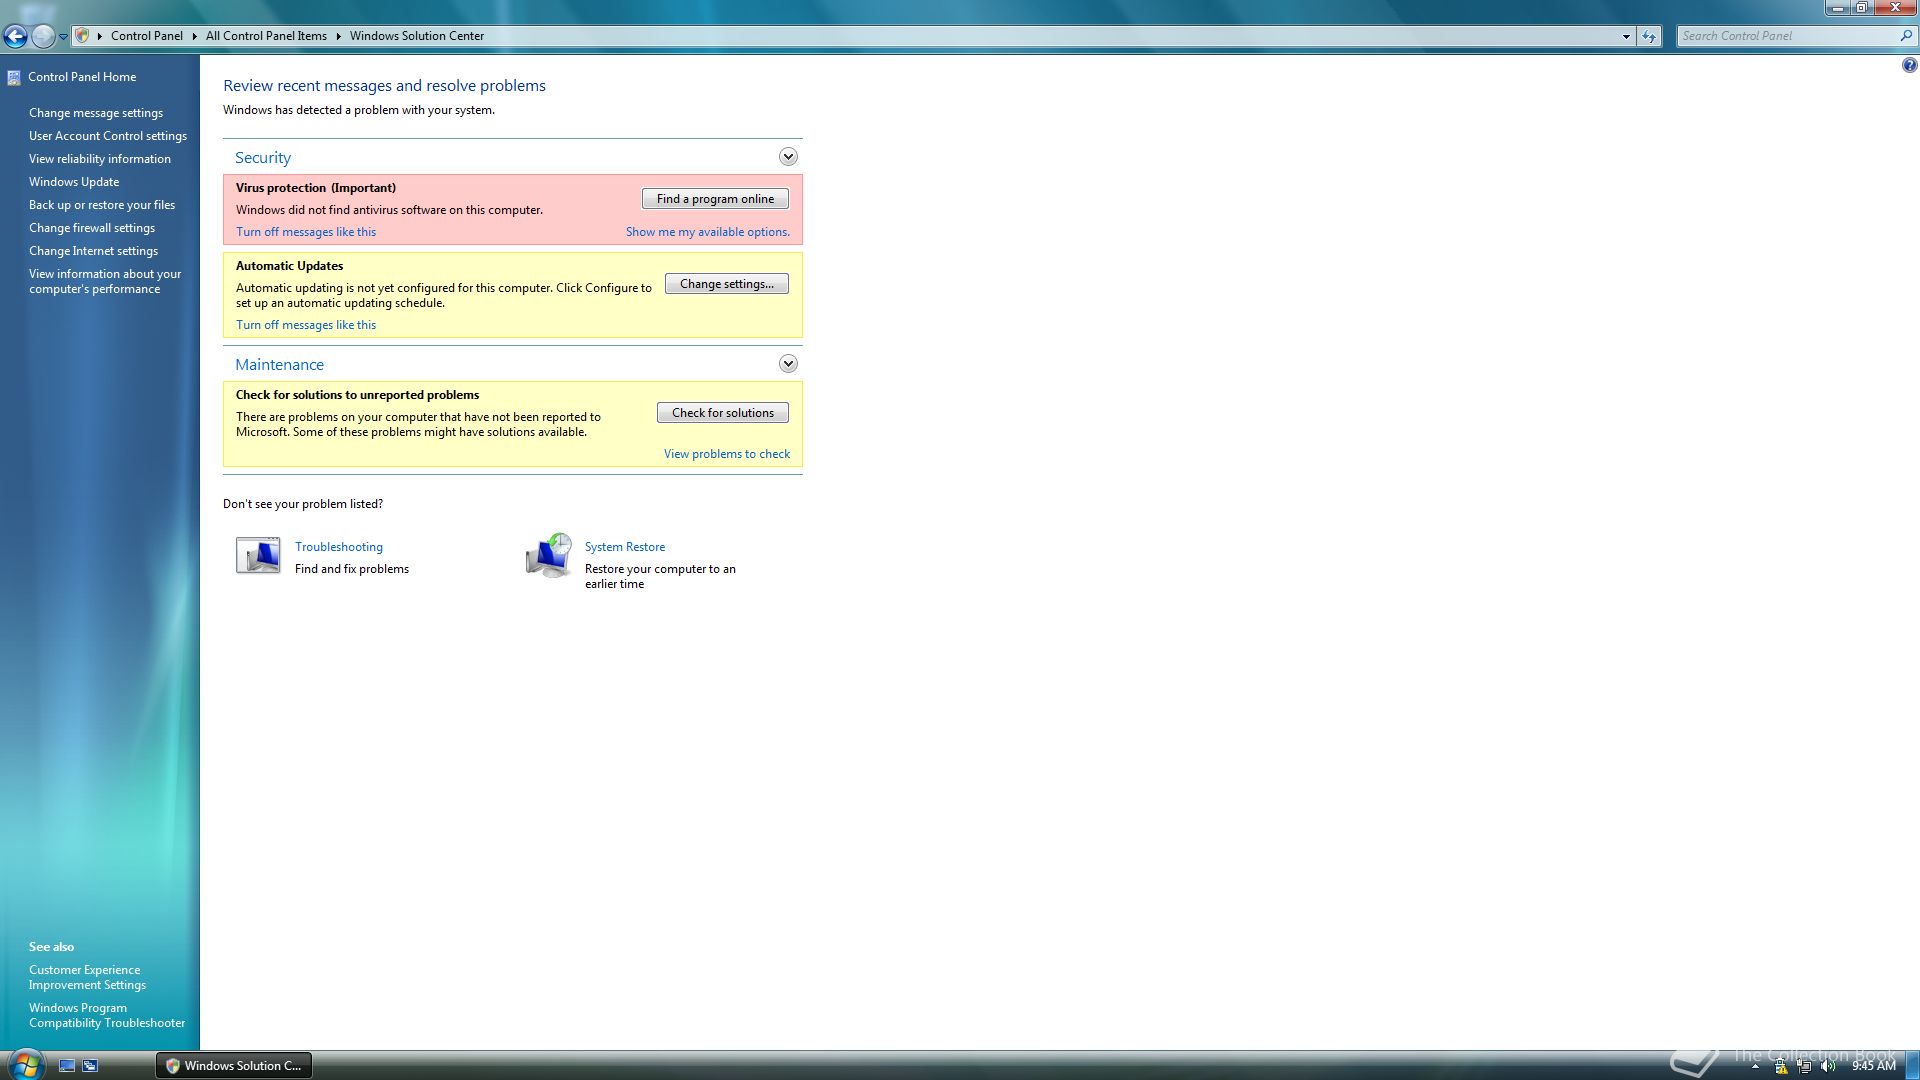
Task: Click Find a program online button
Action: tap(715, 199)
